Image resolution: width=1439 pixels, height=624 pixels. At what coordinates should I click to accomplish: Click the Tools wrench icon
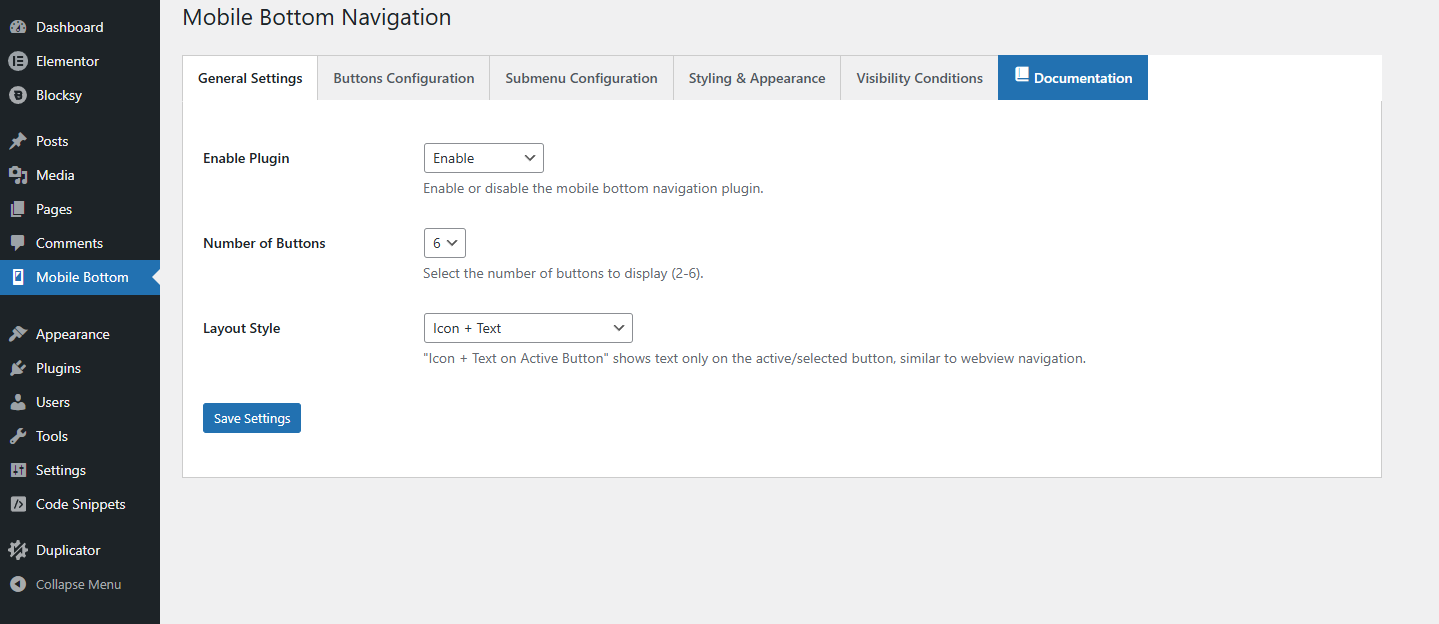tap(18, 436)
